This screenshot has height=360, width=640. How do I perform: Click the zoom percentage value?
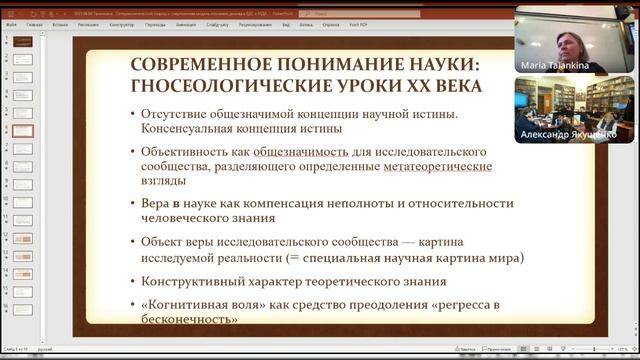pos(622,349)
